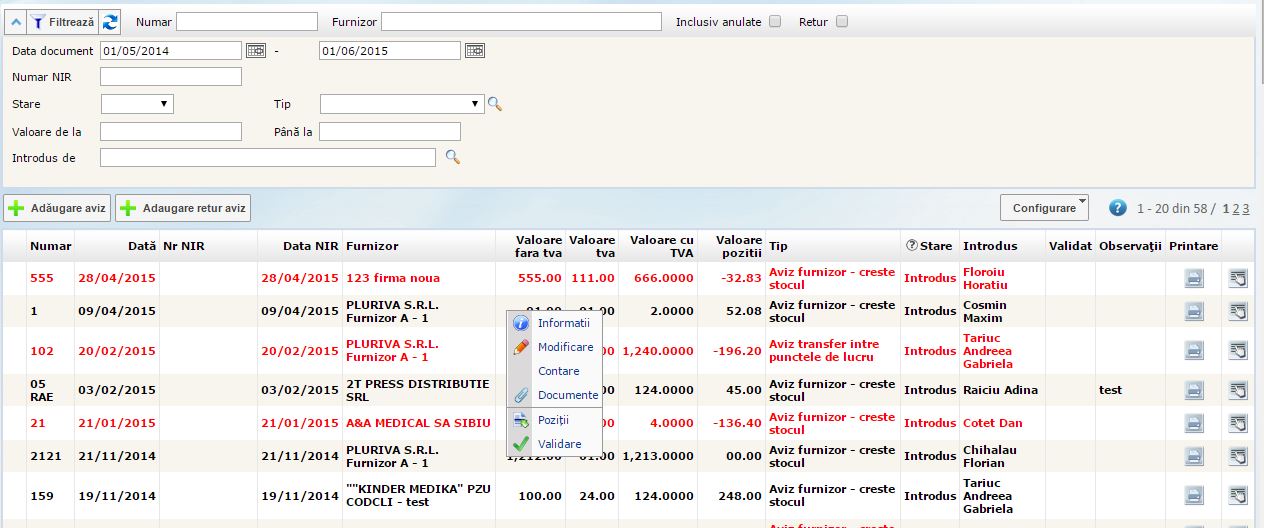Click magnifier icon next to Tip dropdown
The width and height of the screenshot is (1264, 528).
tap(494, 104)
